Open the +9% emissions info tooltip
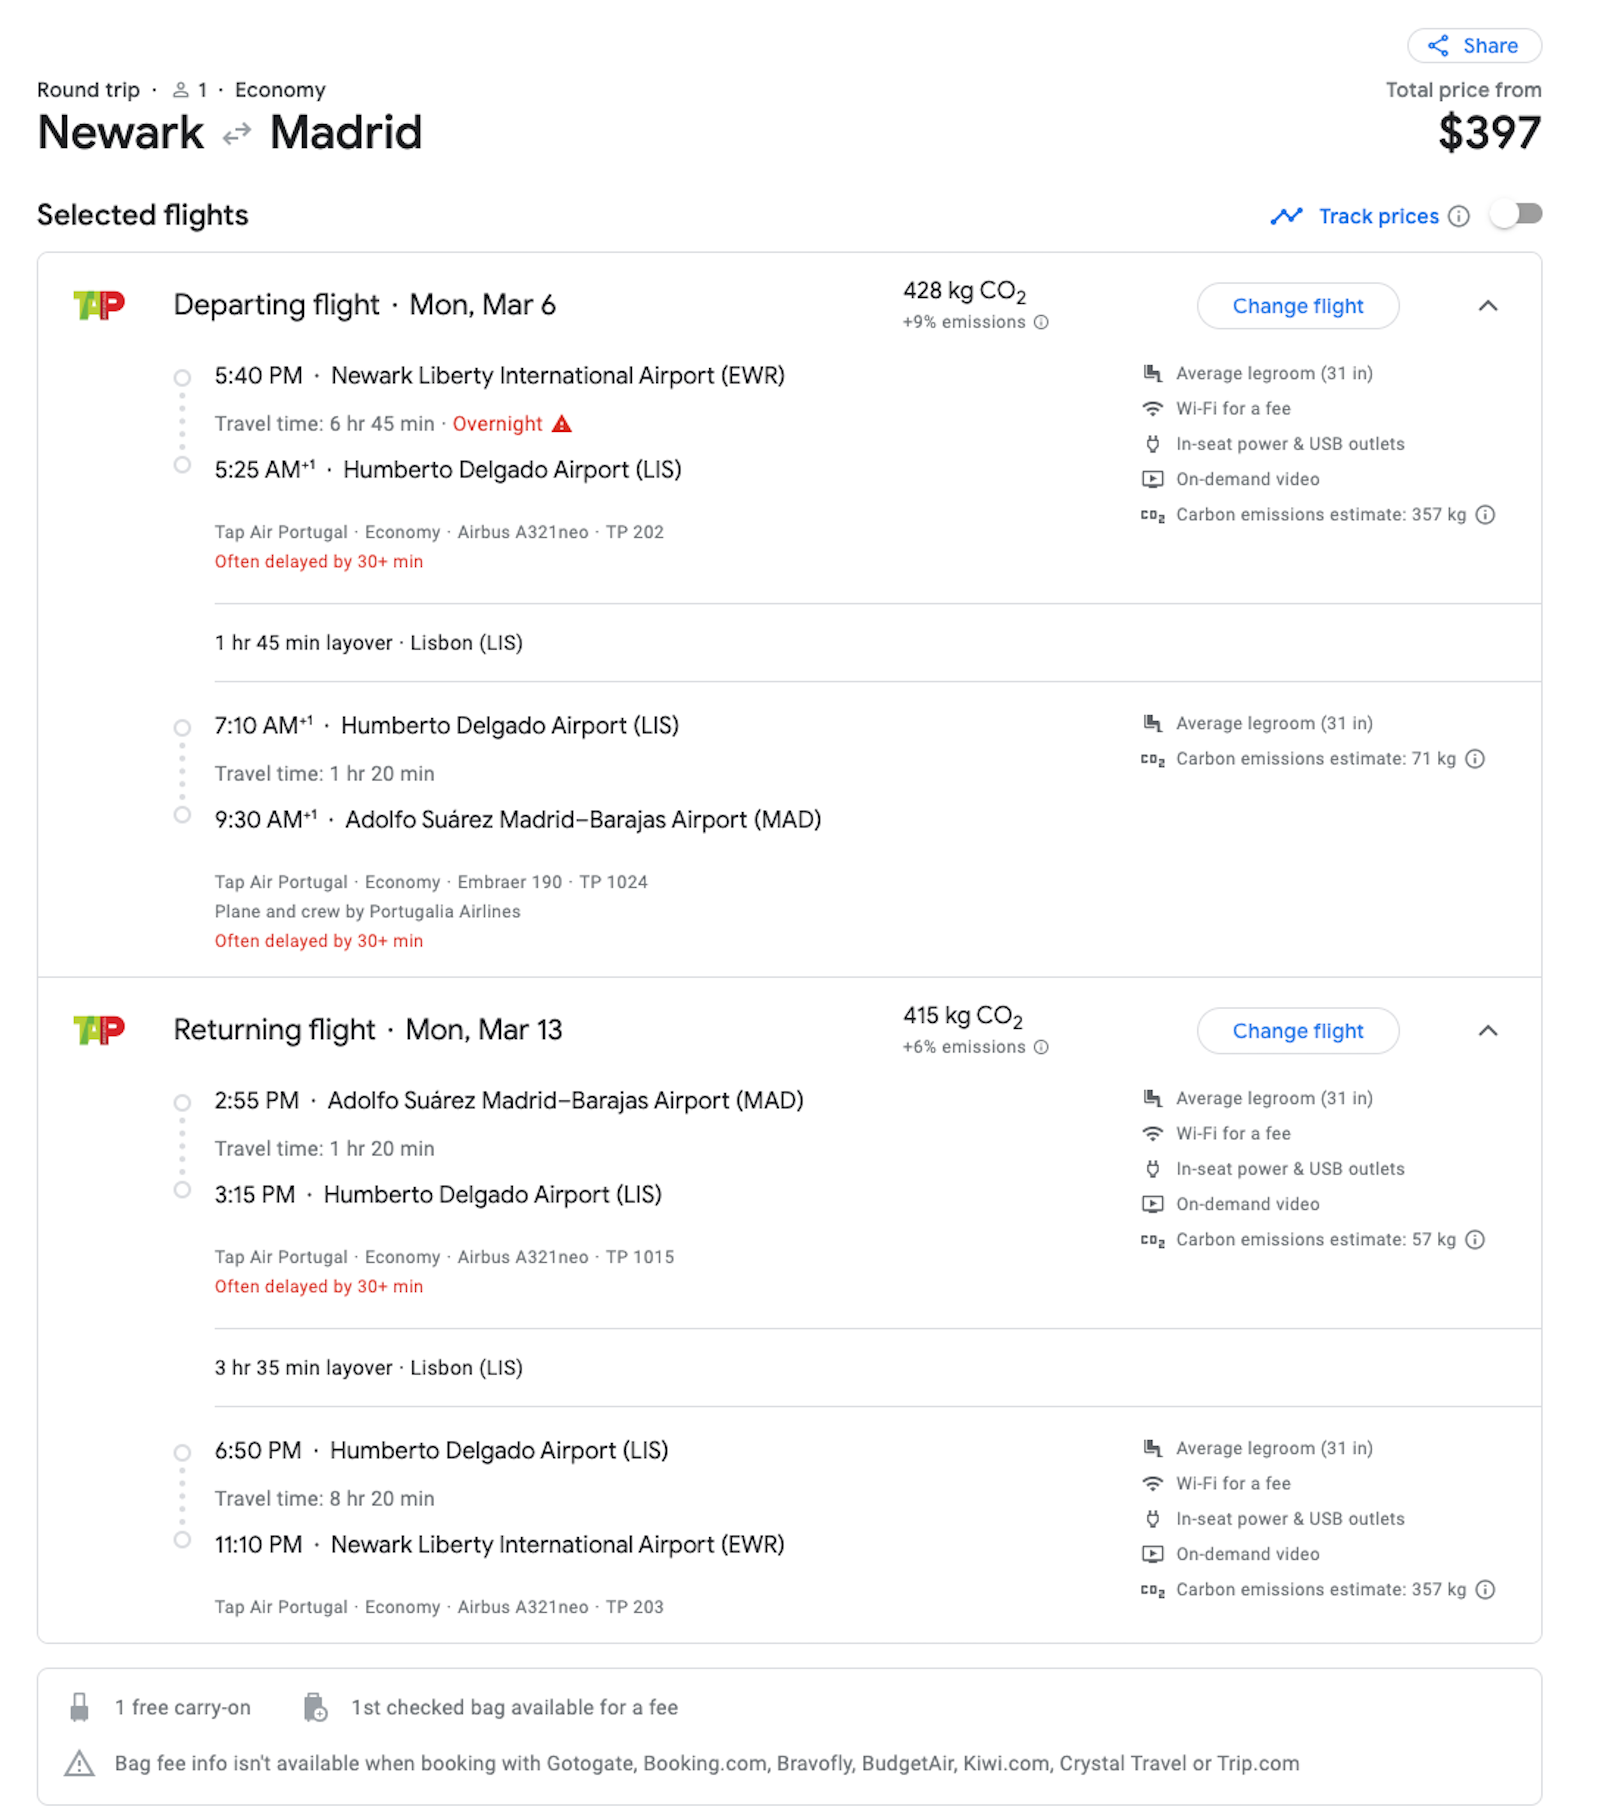Screen dimensions: 1600x1819 click(x=1042, y=322)
